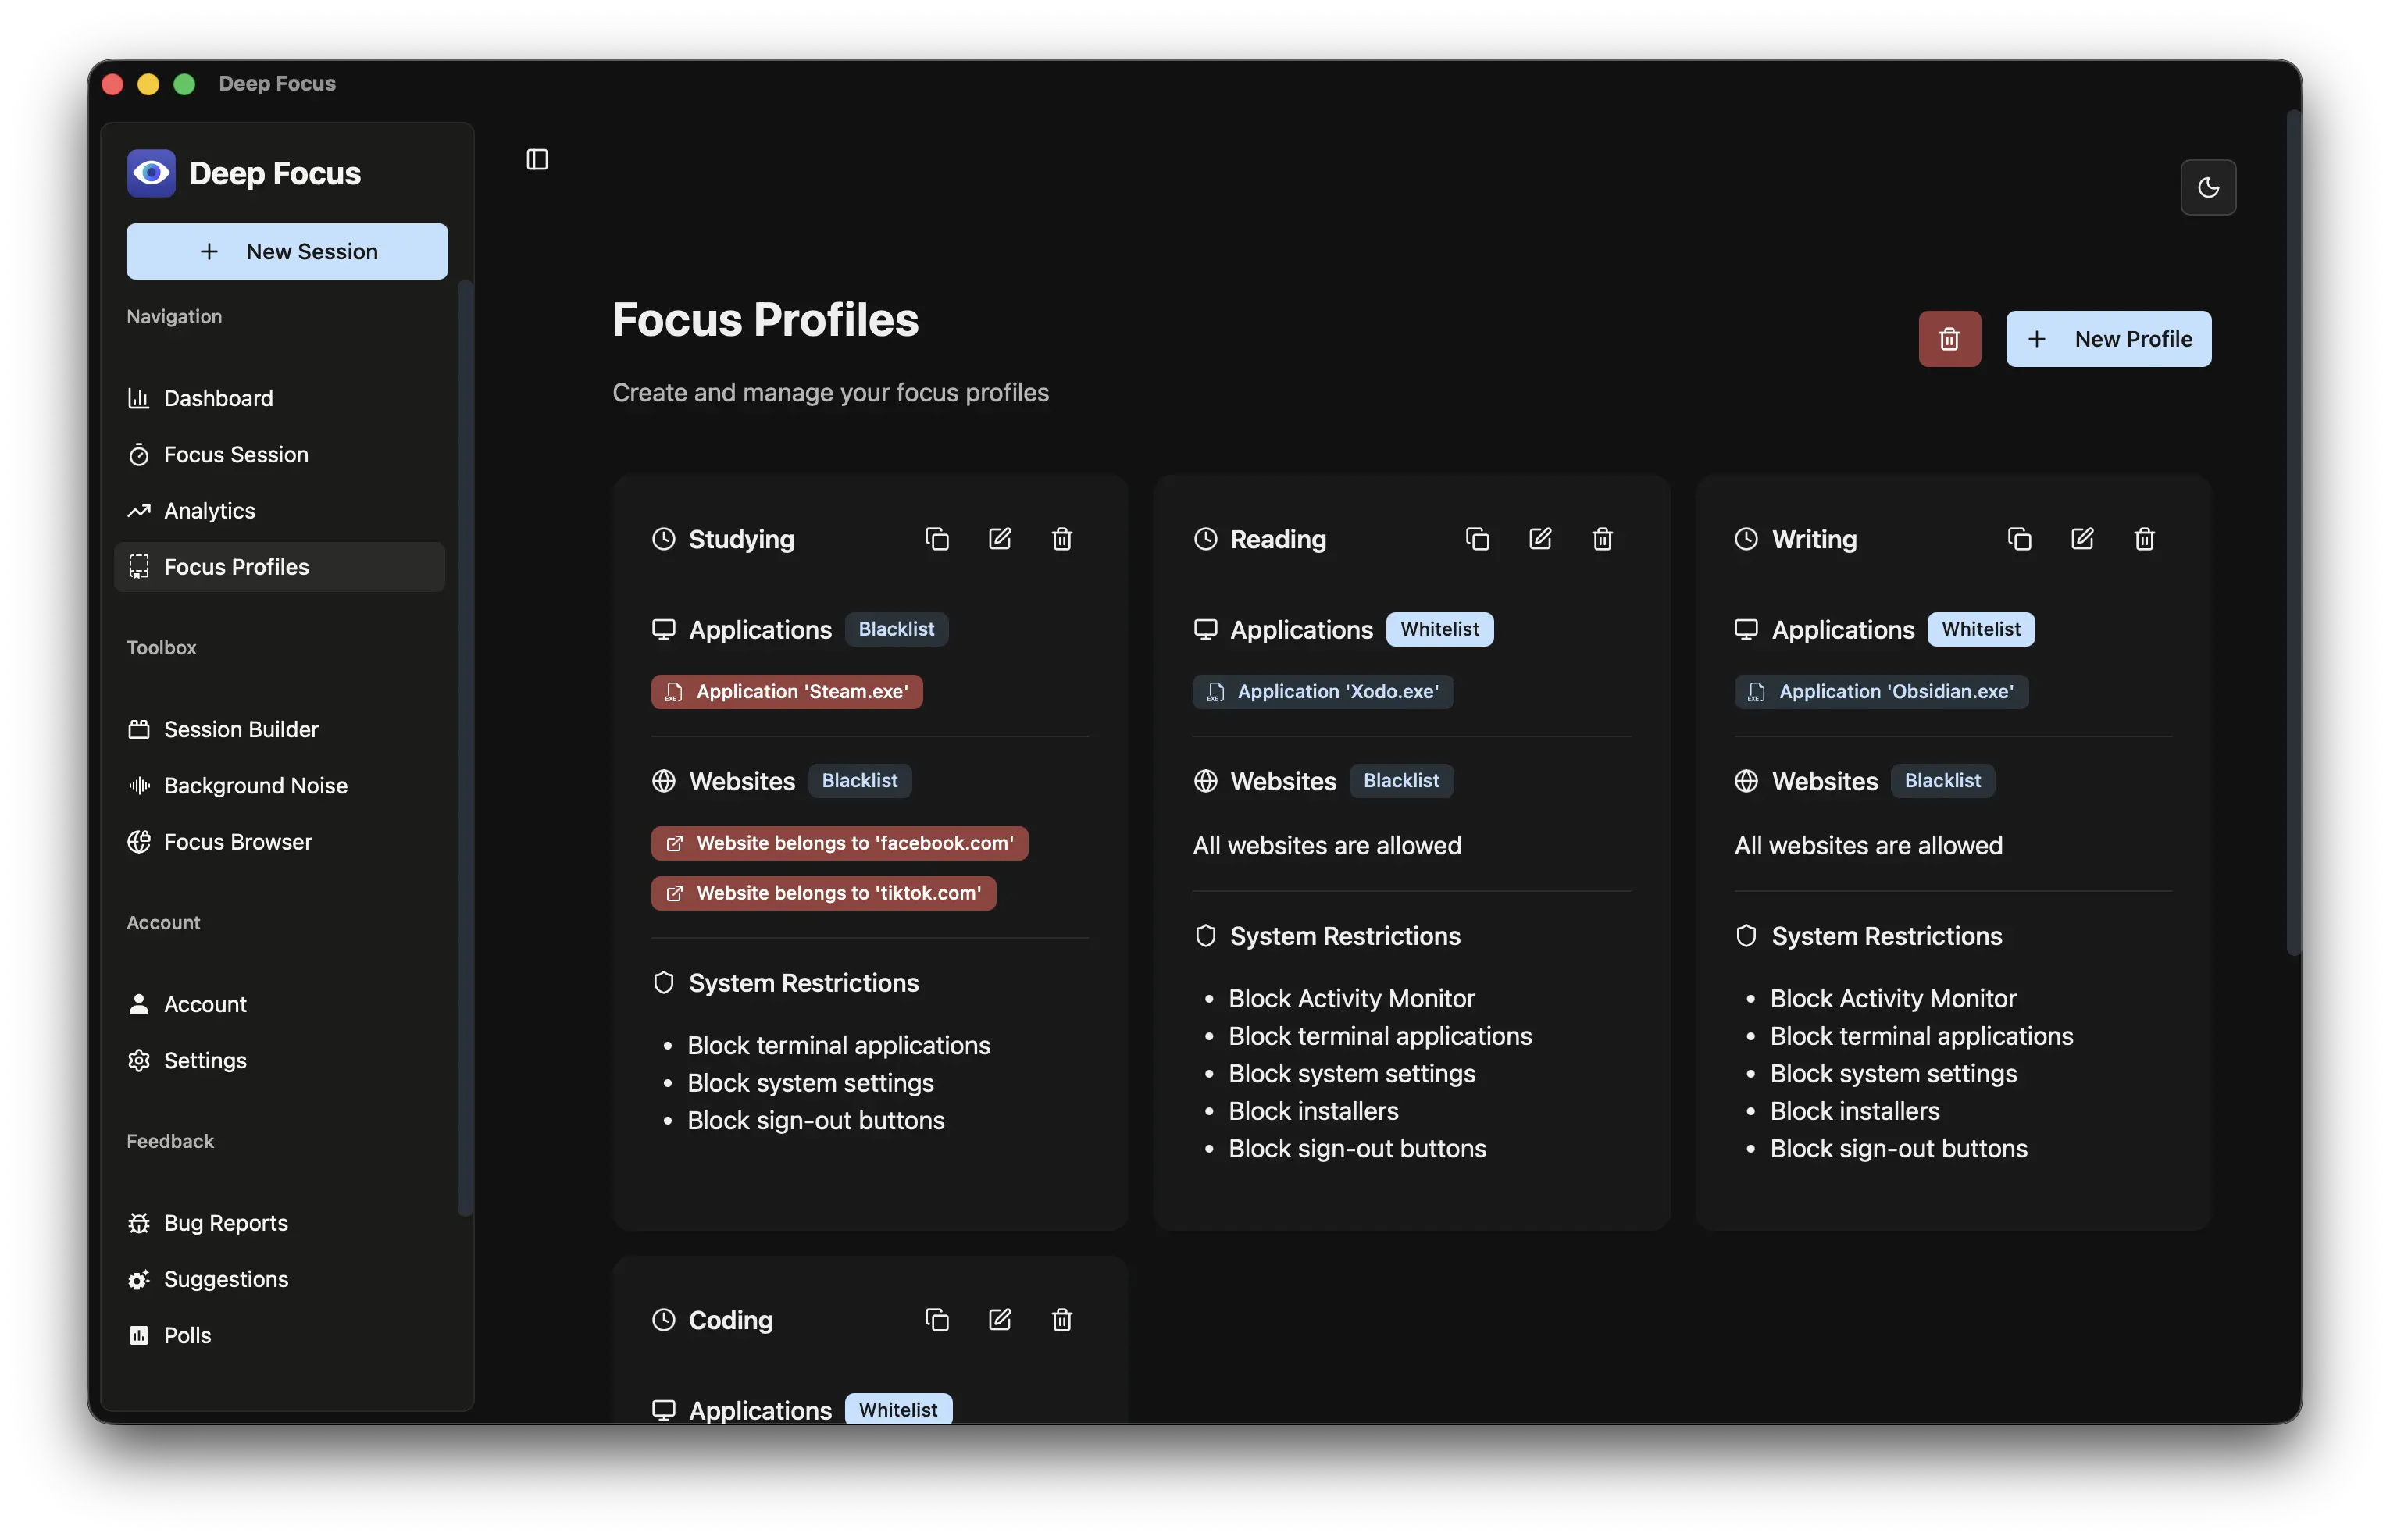Edit the Reading profile
2390x1540 pixels.
pos(1540,539)
